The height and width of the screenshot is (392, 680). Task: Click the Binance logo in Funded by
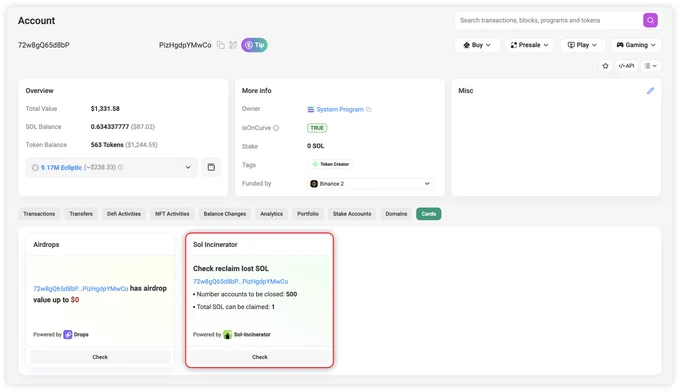[314, 184]
